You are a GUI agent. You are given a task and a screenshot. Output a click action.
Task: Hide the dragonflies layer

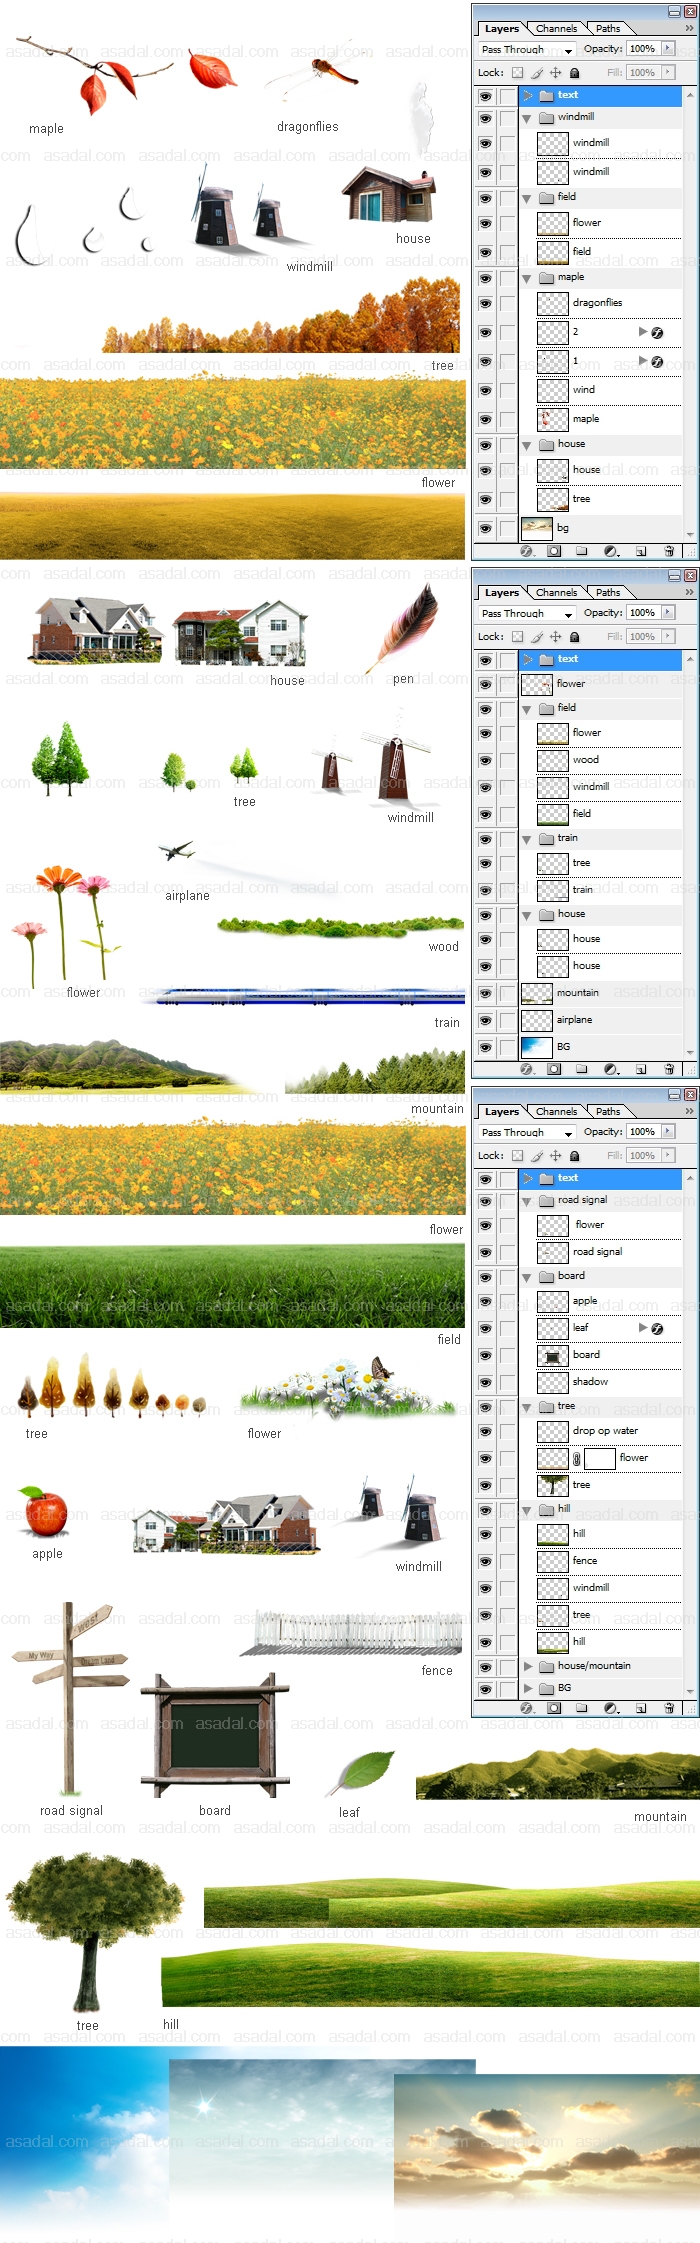coord(485,303)
